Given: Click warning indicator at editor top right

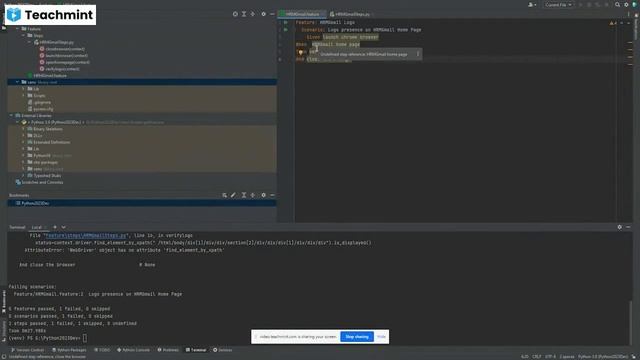Looking at the screenshot, I should 613,23.
